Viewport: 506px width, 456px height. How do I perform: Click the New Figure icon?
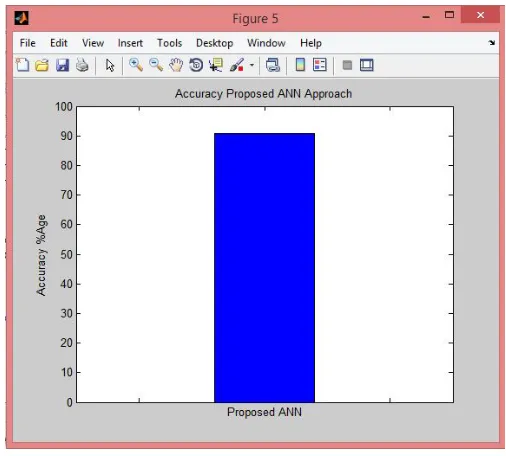click(23, 65)
